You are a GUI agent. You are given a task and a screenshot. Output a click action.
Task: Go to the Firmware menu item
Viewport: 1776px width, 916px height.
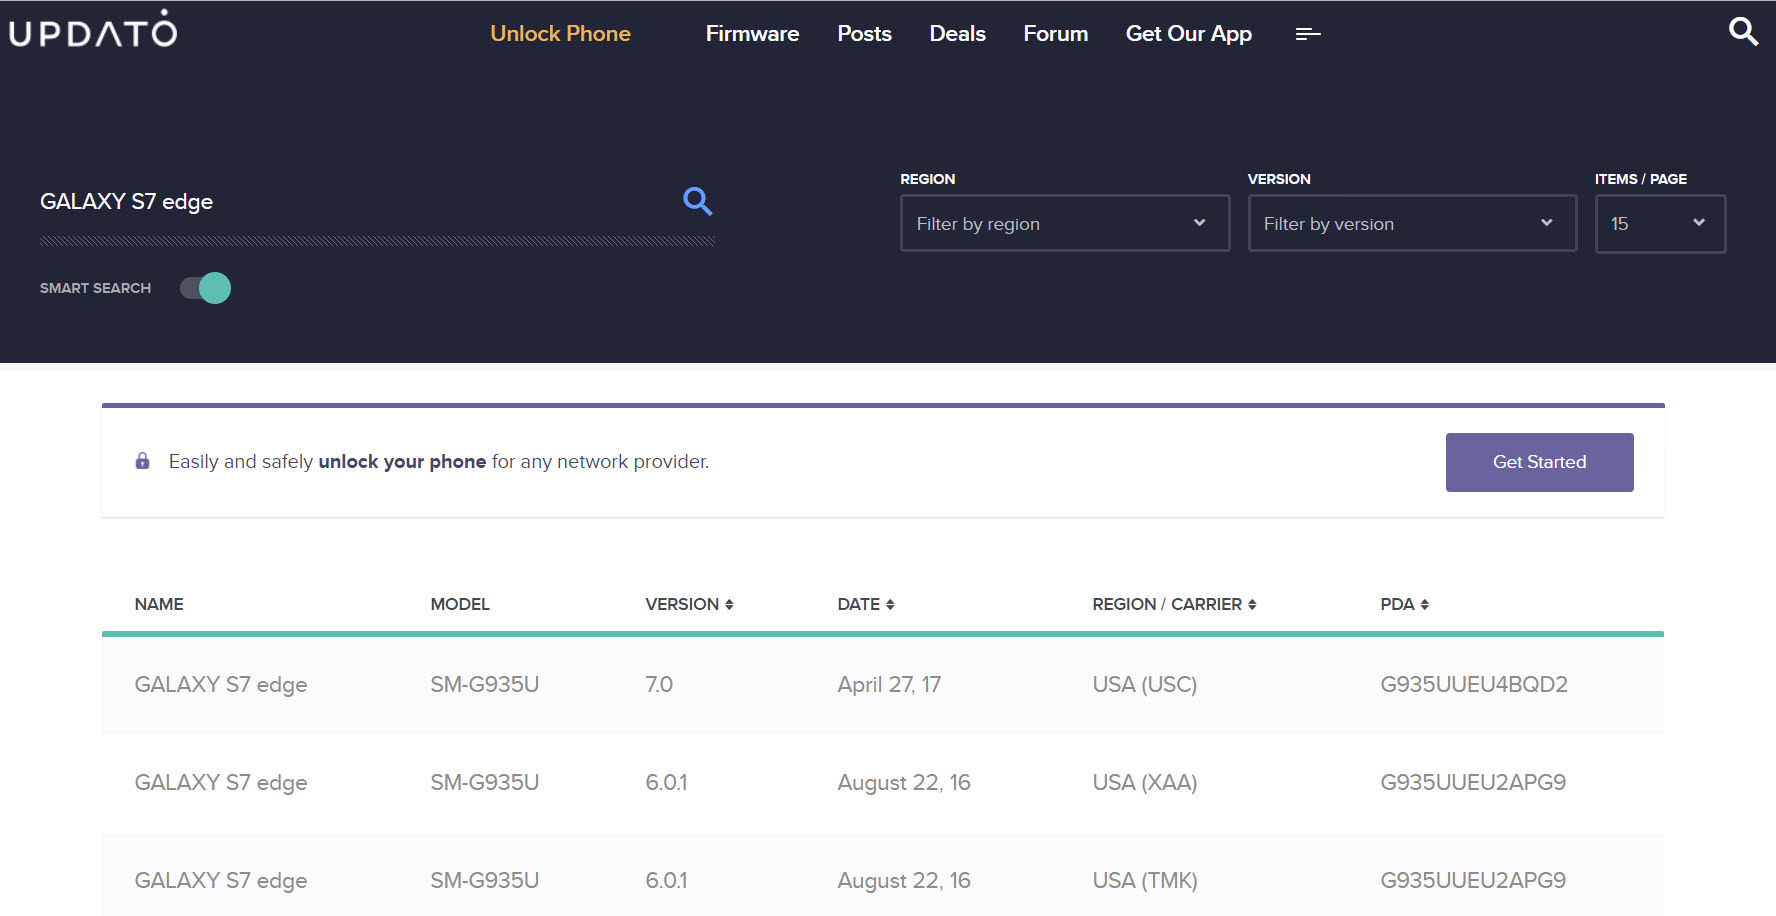pos(752,34)
